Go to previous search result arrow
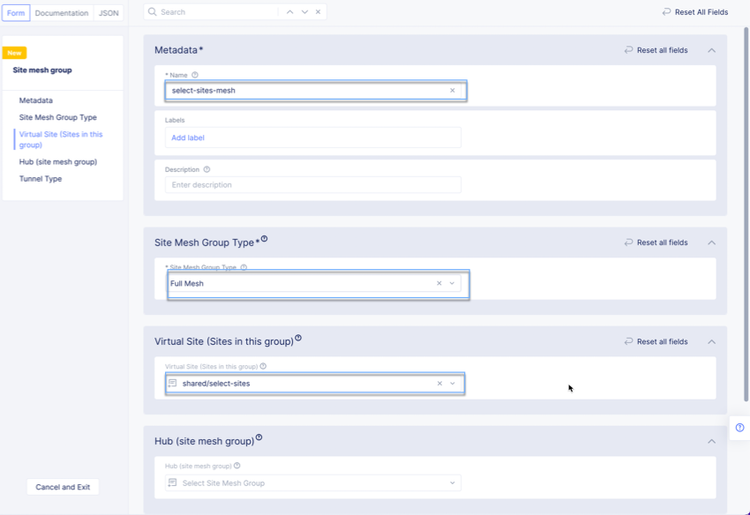The height and width of the screenshot is (515, 750). (x=290, y=12)
